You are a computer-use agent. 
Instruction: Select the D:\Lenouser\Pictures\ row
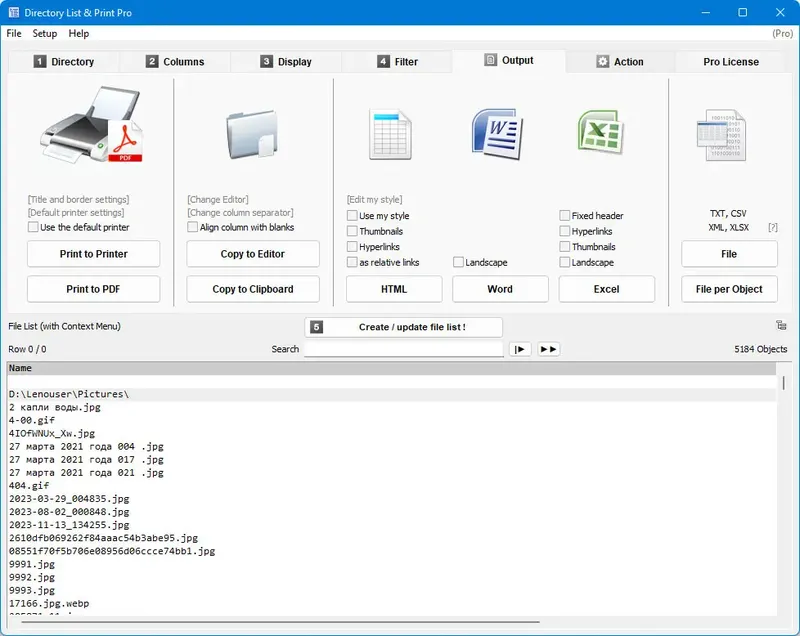click(x=391, y=394)
